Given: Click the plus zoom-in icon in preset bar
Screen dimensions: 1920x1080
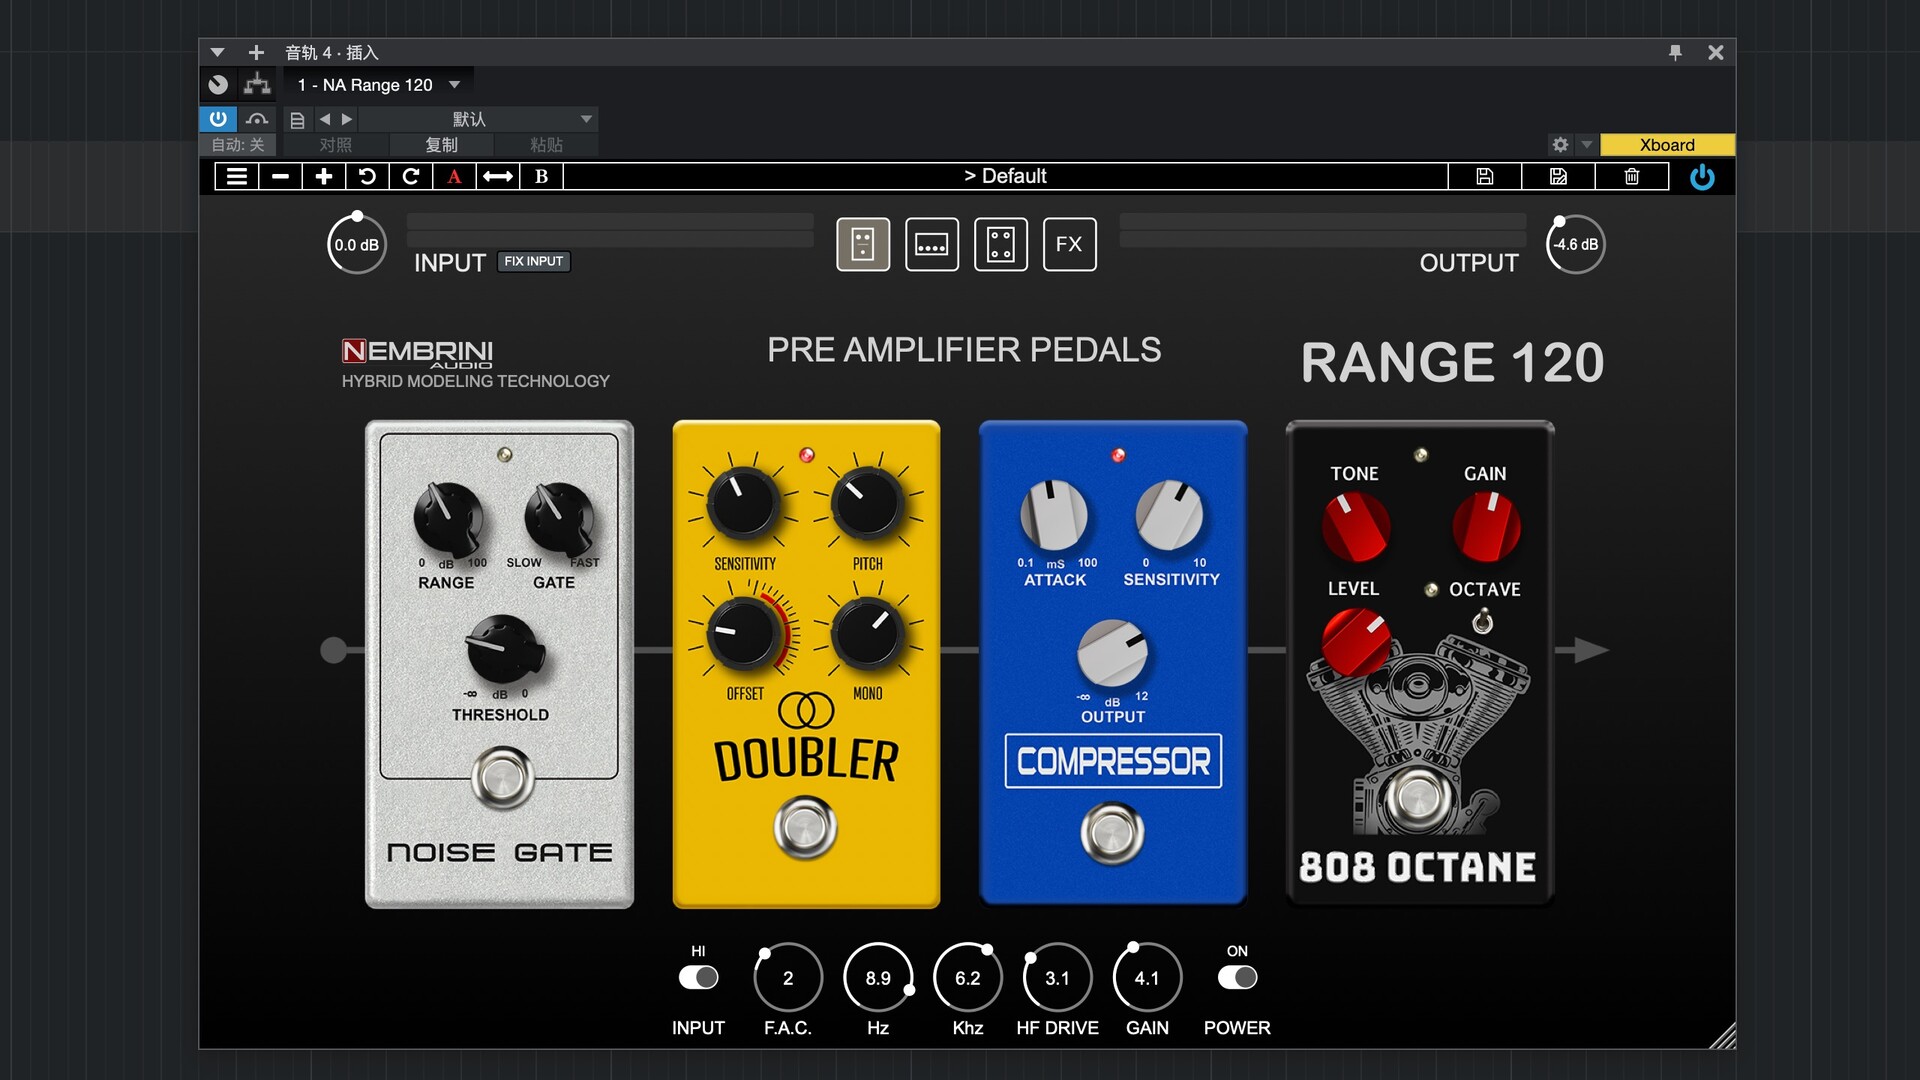Looking at the screenshot, I should pos(324,177).
